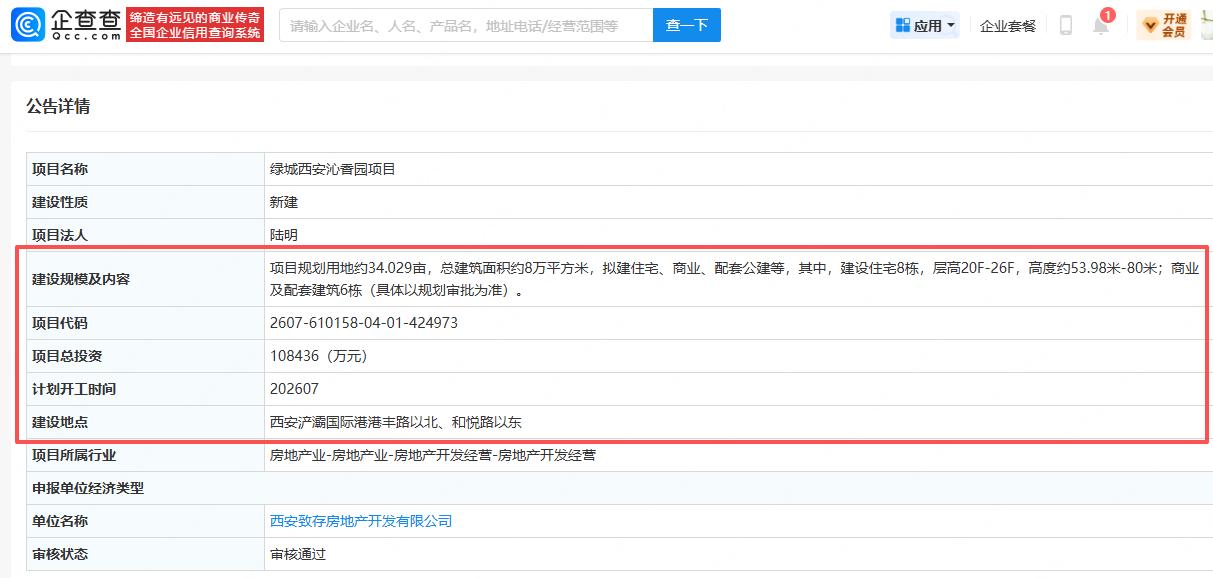Click the 项目法人 label cell
Image resolution: width=1213 pixels, height=578 pixels.
pos(145,235)
